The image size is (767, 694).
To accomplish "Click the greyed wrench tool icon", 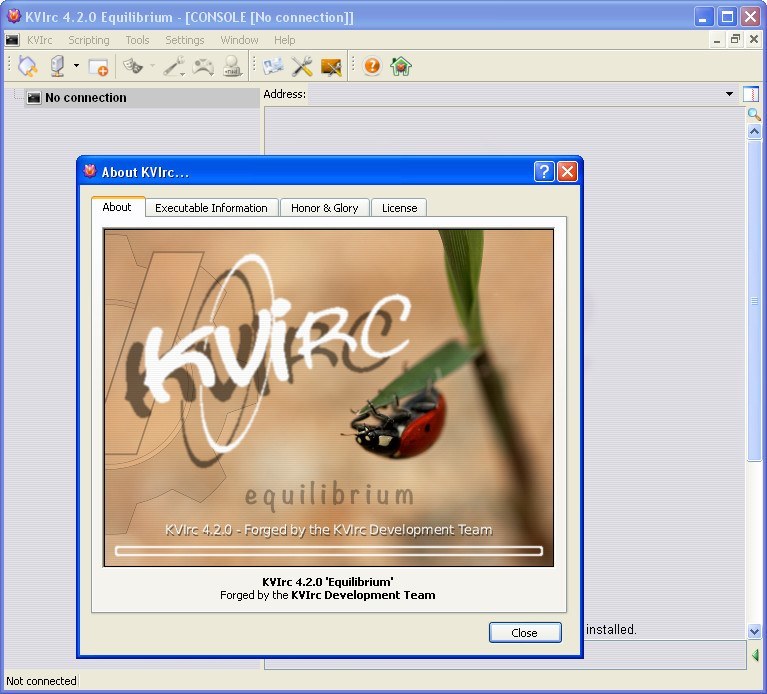I will click(x=174, y=66).
